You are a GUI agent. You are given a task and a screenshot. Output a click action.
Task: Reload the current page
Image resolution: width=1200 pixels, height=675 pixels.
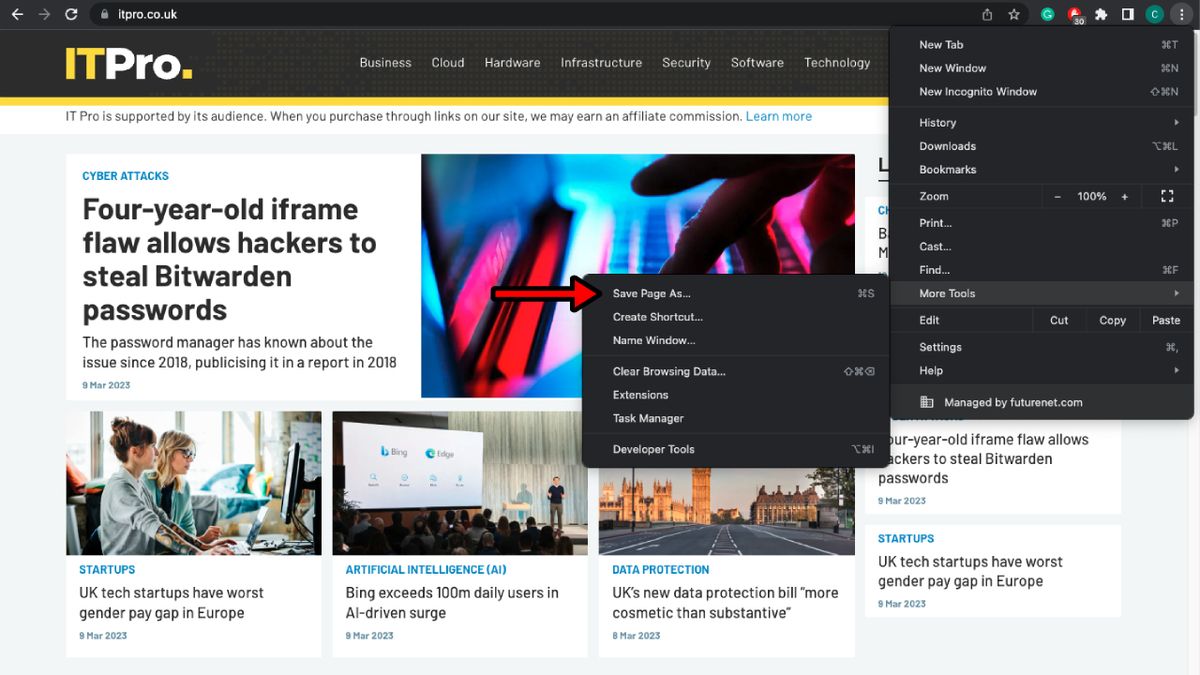click(x=69, y=14)
